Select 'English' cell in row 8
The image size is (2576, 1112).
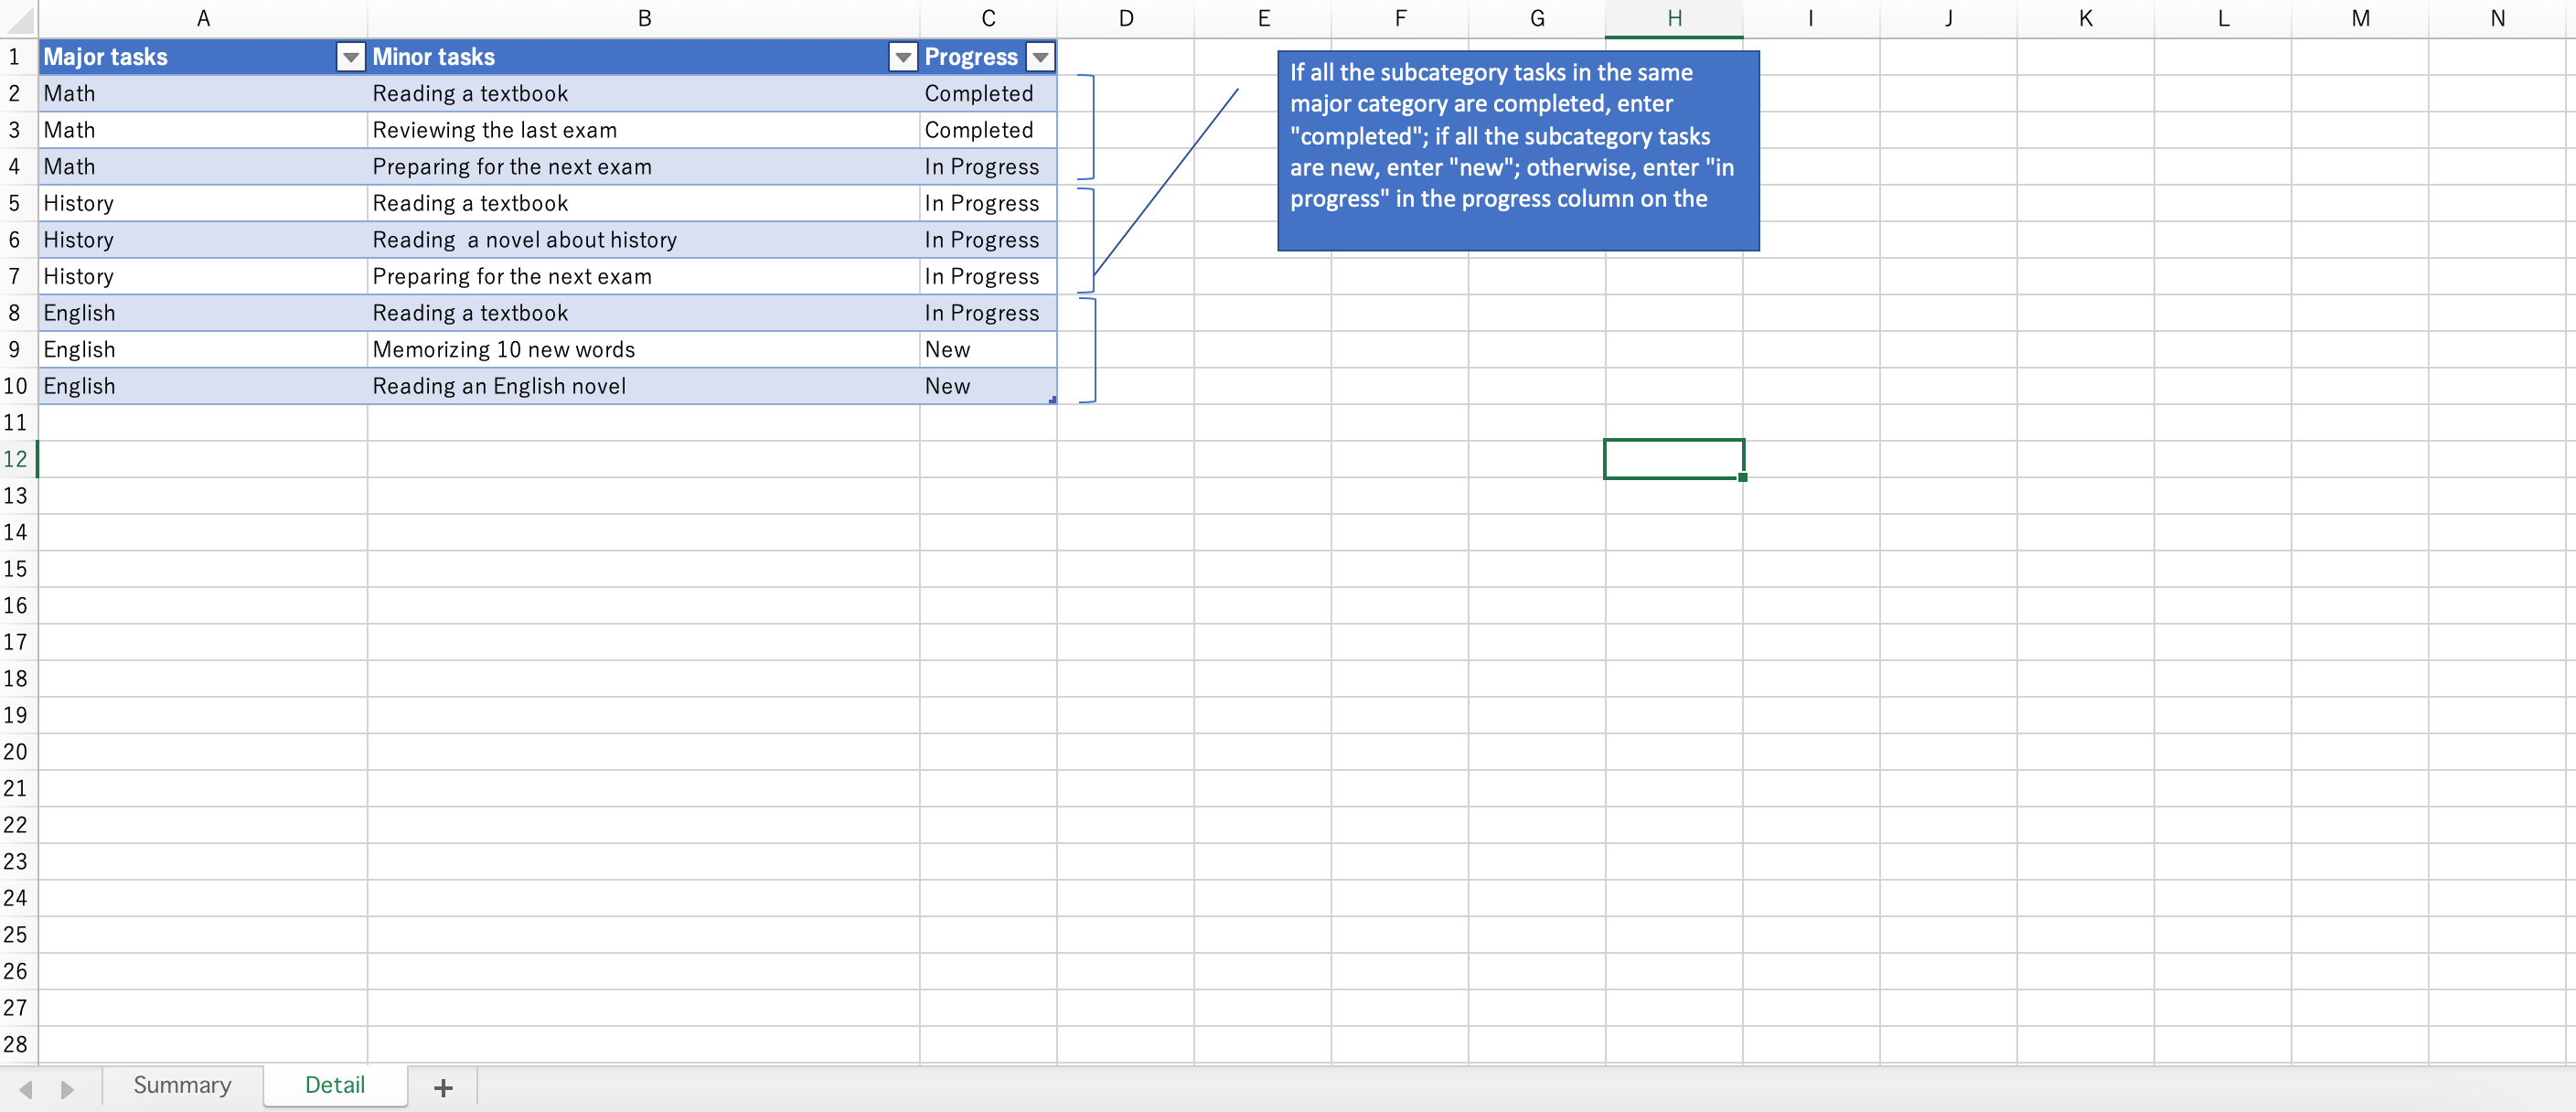(x=203, y=313)
